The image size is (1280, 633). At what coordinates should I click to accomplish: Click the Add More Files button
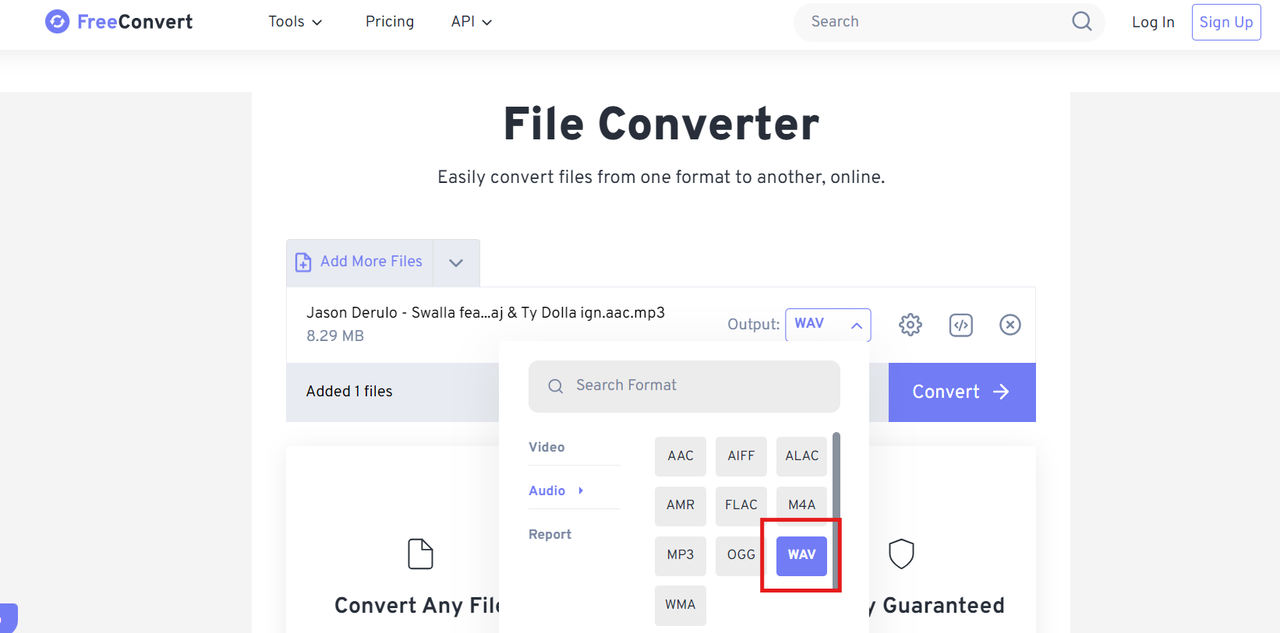click(x=360, y=263)
